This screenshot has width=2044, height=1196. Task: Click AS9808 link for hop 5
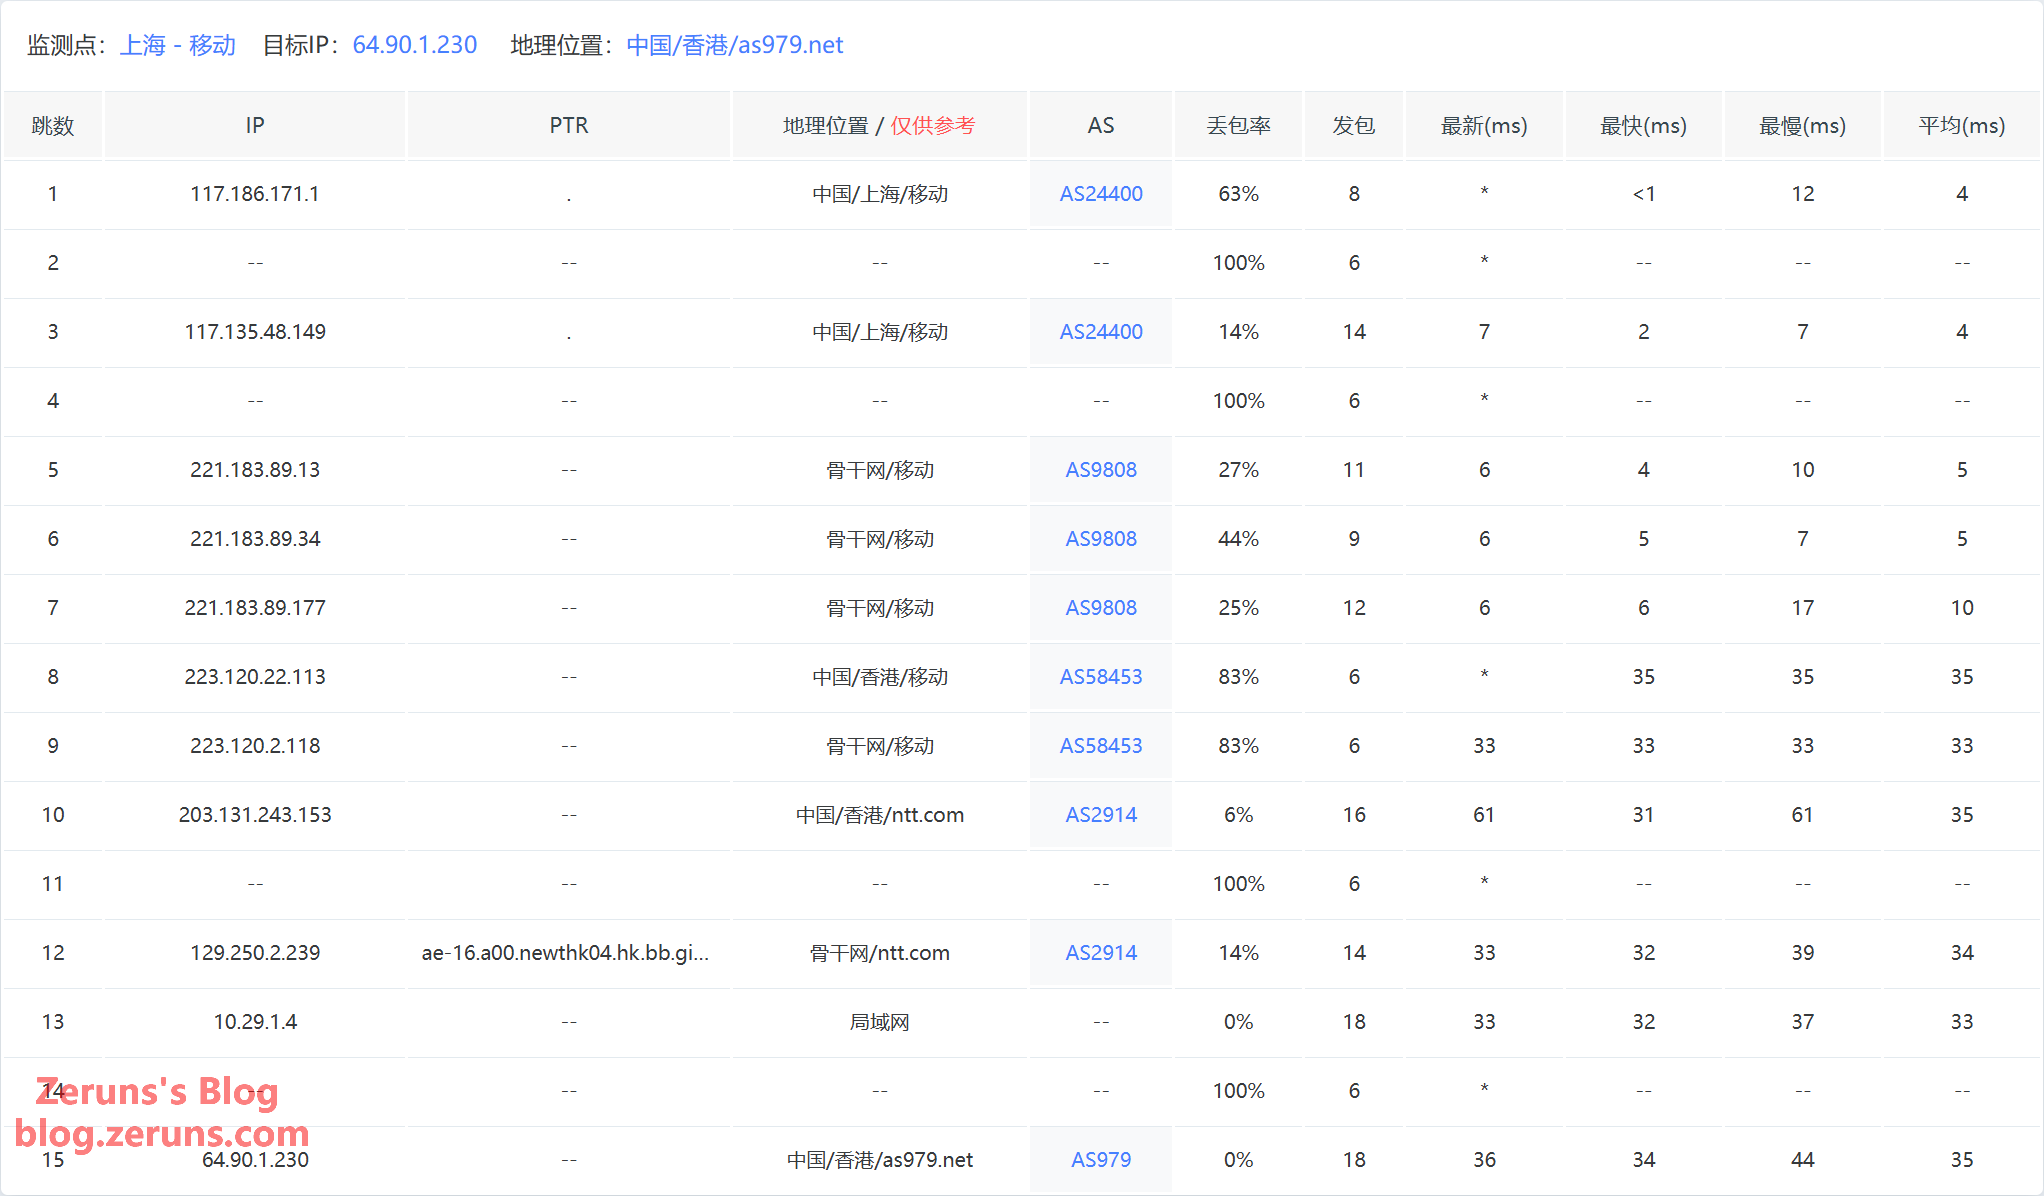[1100, 470]
